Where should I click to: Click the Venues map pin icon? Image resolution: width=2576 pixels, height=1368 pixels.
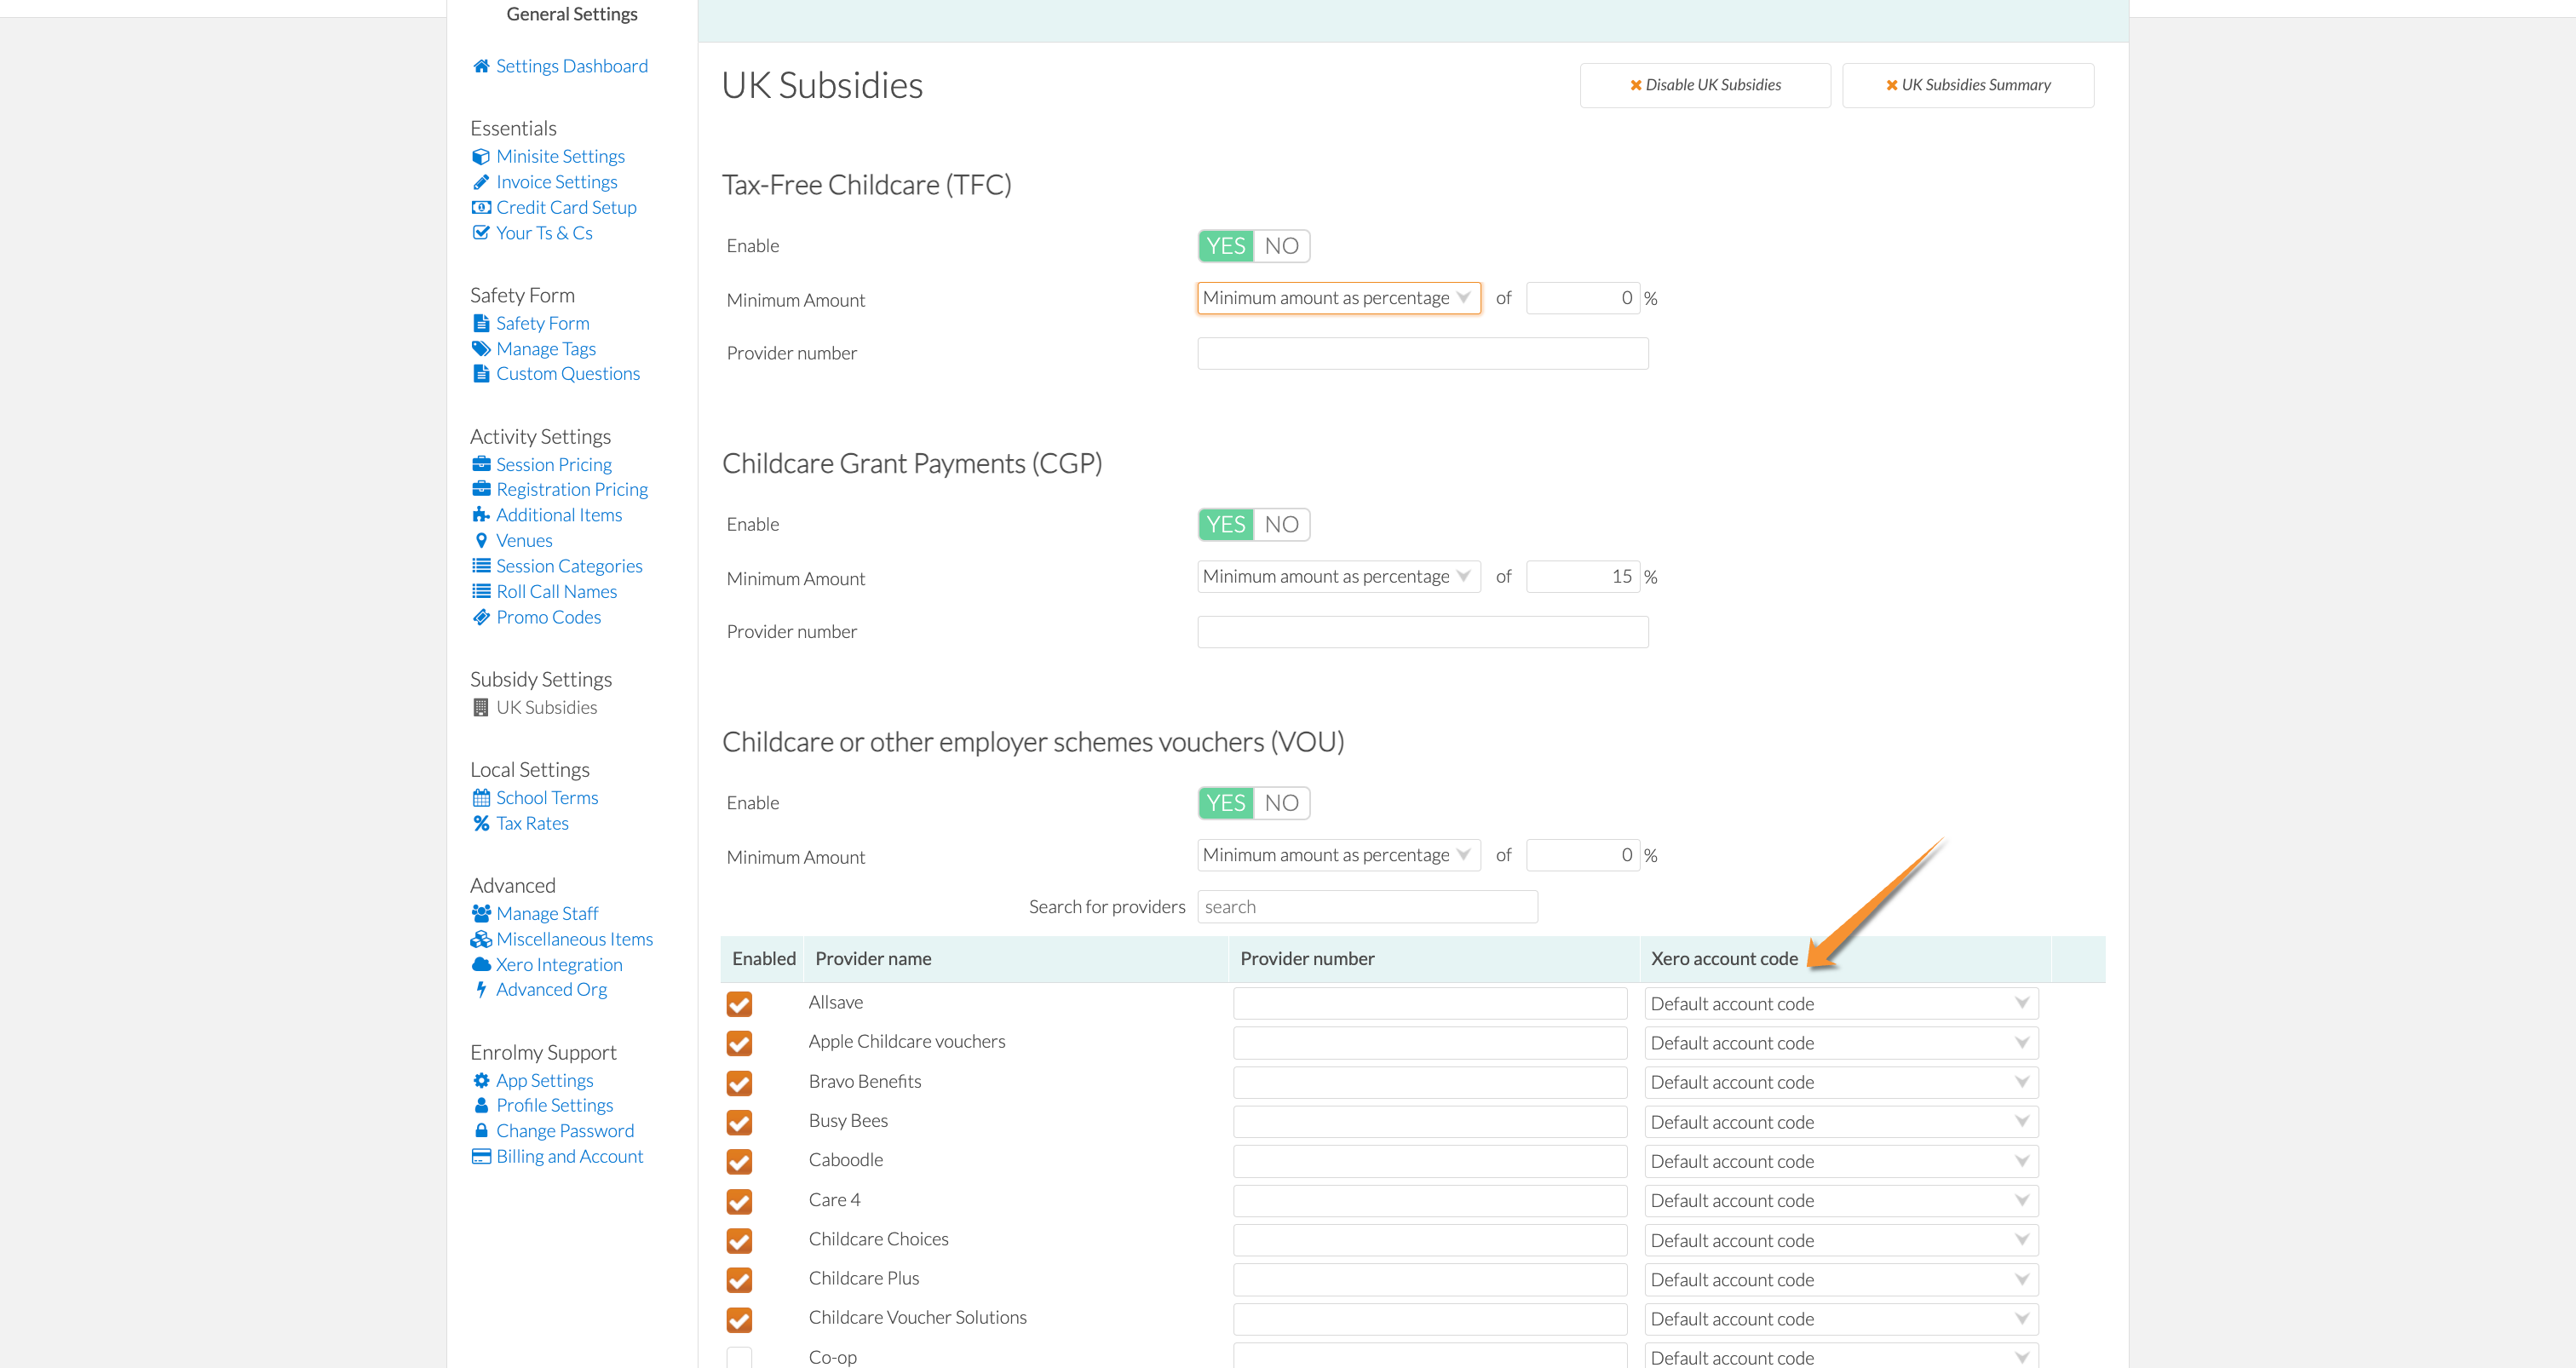pyautogui.click(x=481, y=540)
